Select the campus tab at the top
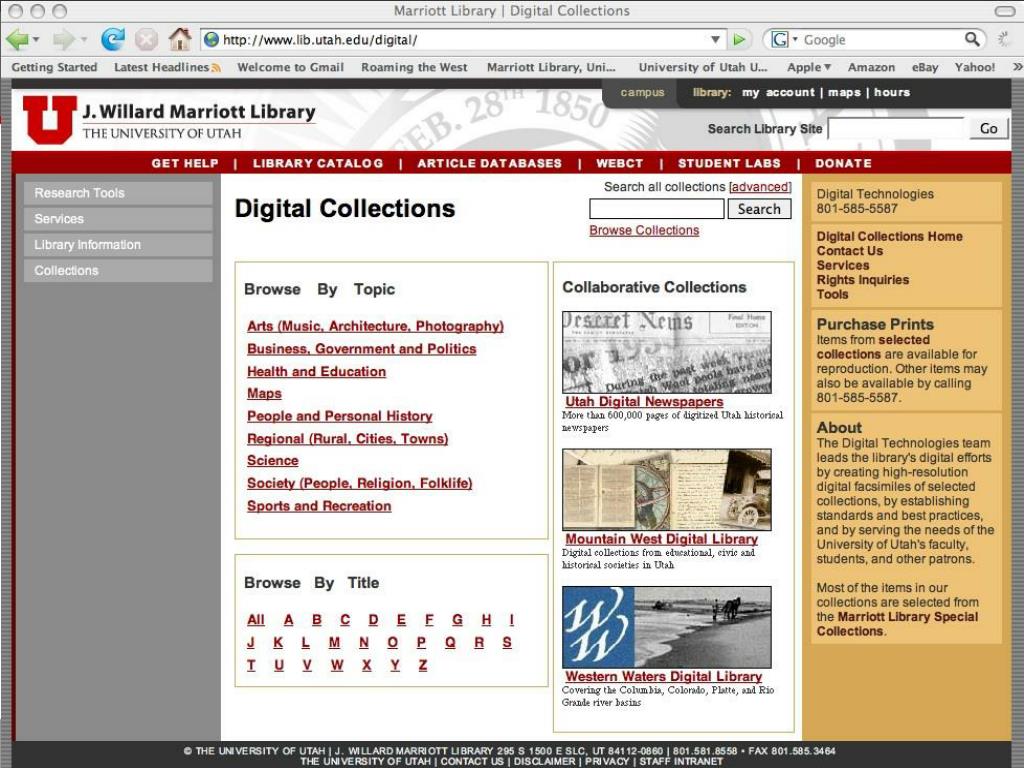Viewport: 1024px width, 768px height. [x=643, y=92]
